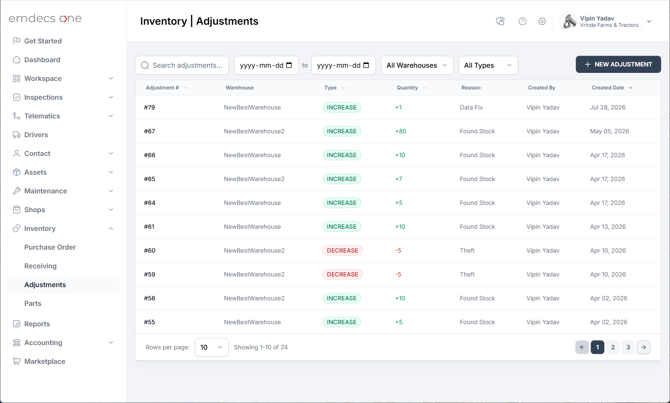Open the end date calendar picker icon
This screenshot has height=403, width=670.
click(x=366, y=65)
